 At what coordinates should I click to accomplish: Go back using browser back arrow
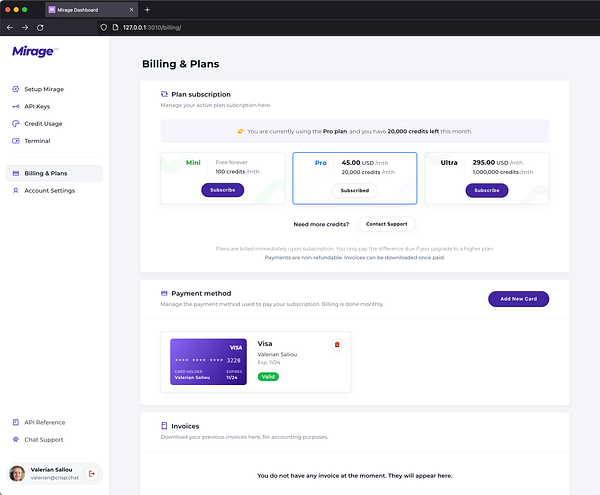pos(10,28)
